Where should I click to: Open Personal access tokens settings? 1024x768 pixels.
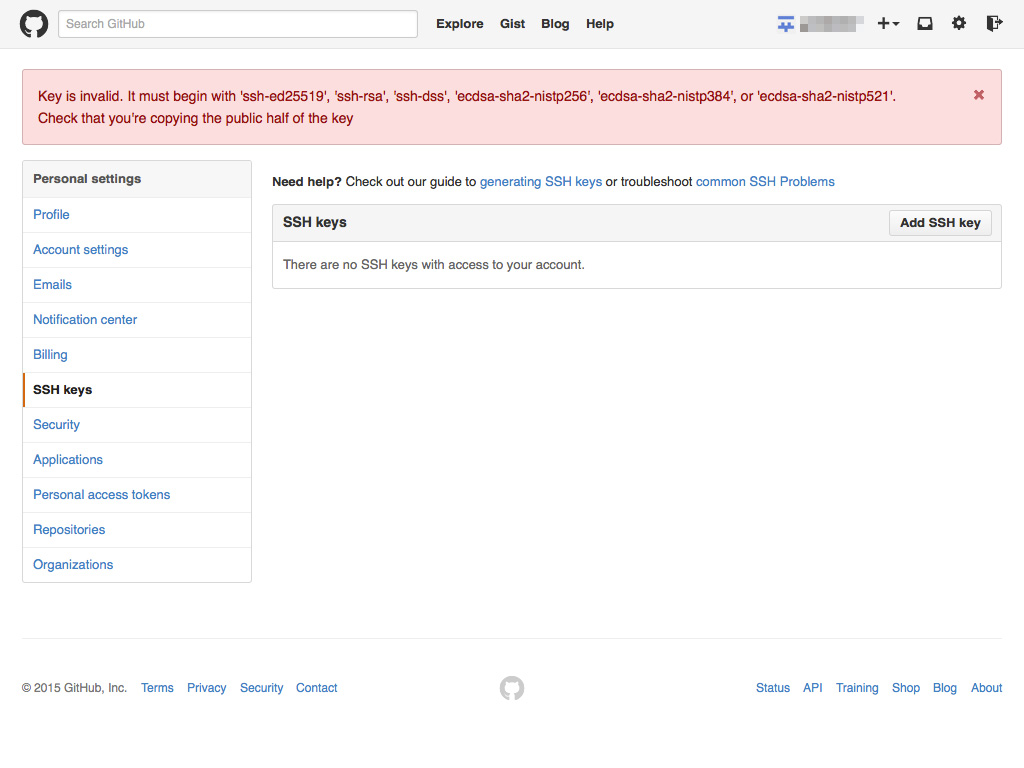coord(102,495)
